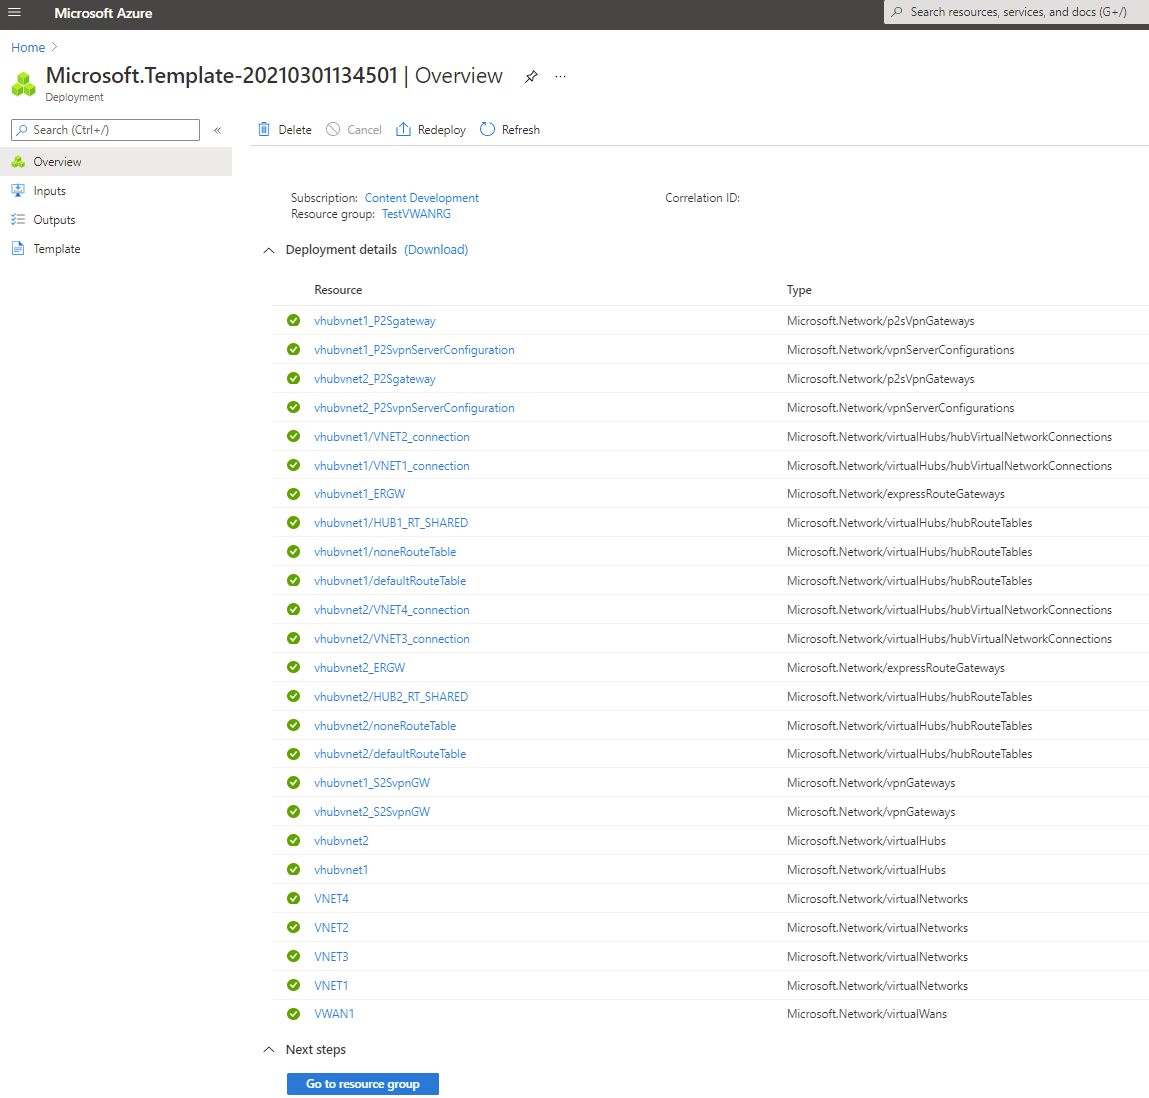1149x1098 pixels.
Task: Click the green status icon for vhubvnet1_ERGW
Action: pos(293,493)
